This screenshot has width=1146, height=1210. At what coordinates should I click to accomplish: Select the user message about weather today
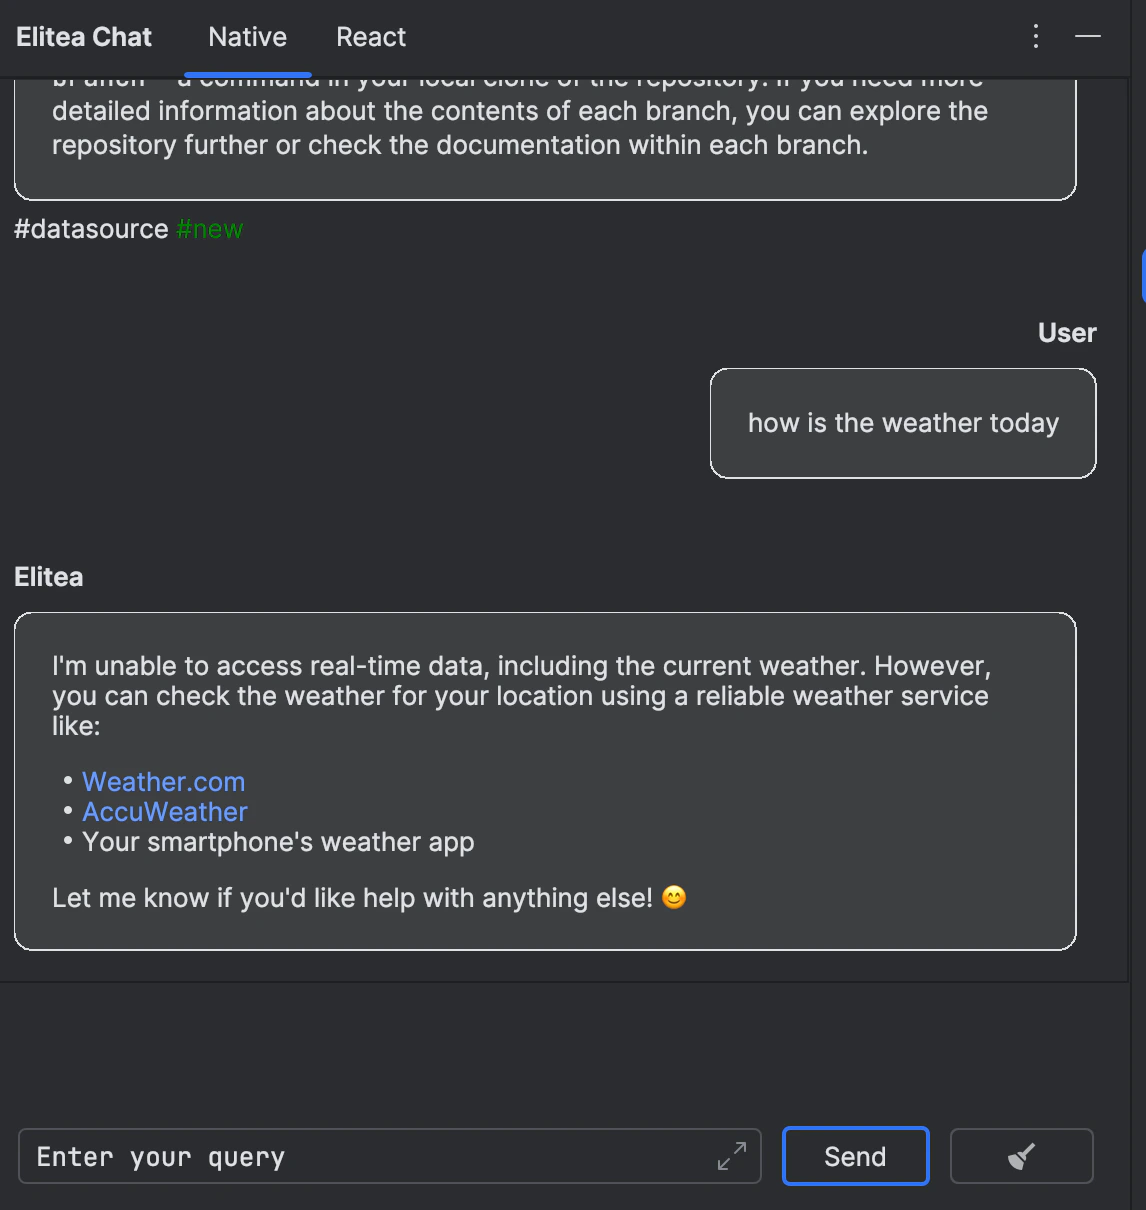[903, 423]
